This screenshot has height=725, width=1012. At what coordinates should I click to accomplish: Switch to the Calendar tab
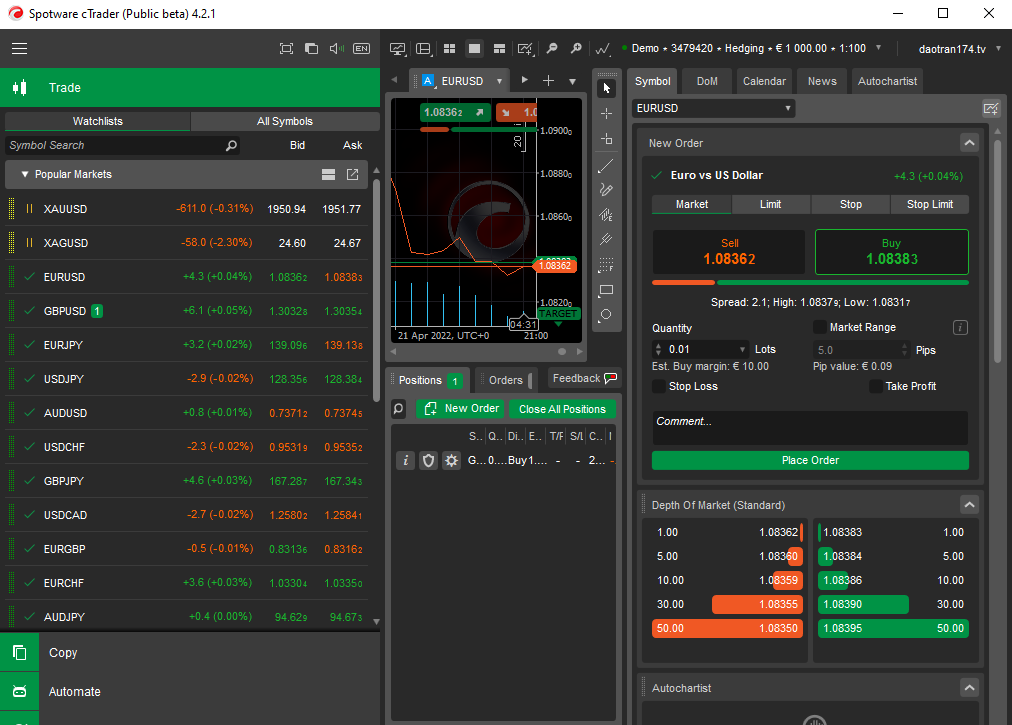[x=764, y=81]
